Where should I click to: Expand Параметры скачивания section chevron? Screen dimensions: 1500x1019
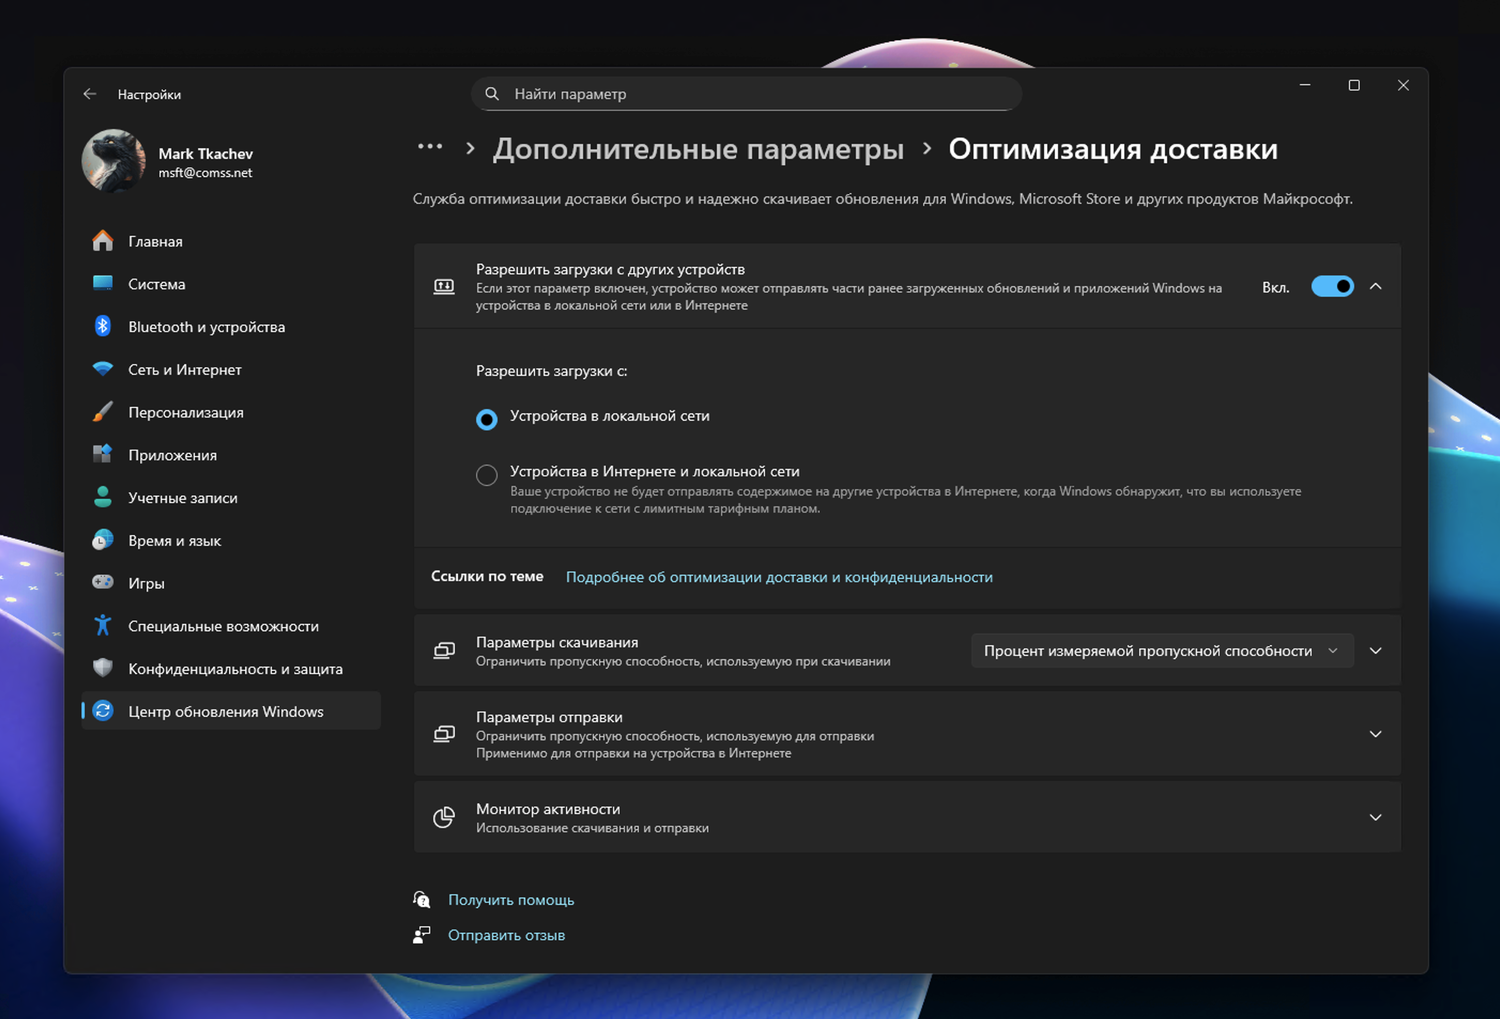point(1376,651)
